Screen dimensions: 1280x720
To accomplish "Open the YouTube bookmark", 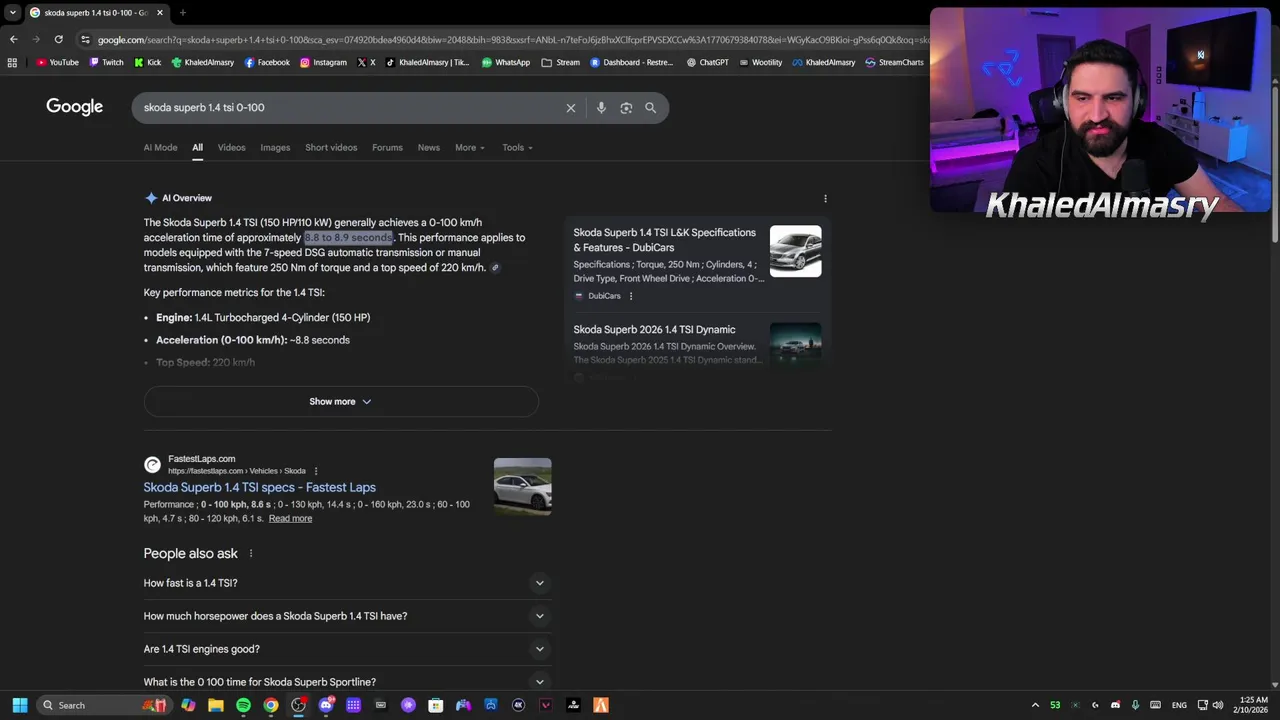I will point(57,62).
